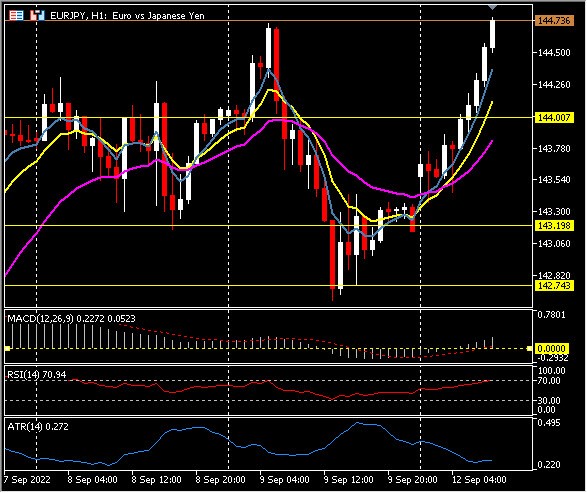Viewport: 587px width, 493px height.
Task: Click the EURJPY, H1 chart title
Action: pyautogui.click(x=127, y=16)
